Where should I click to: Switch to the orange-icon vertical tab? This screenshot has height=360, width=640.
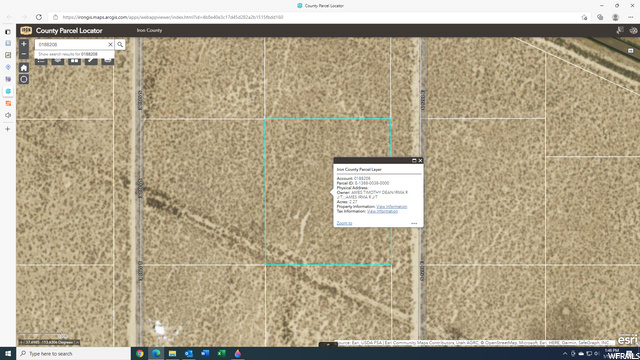(x=8, y=103)
